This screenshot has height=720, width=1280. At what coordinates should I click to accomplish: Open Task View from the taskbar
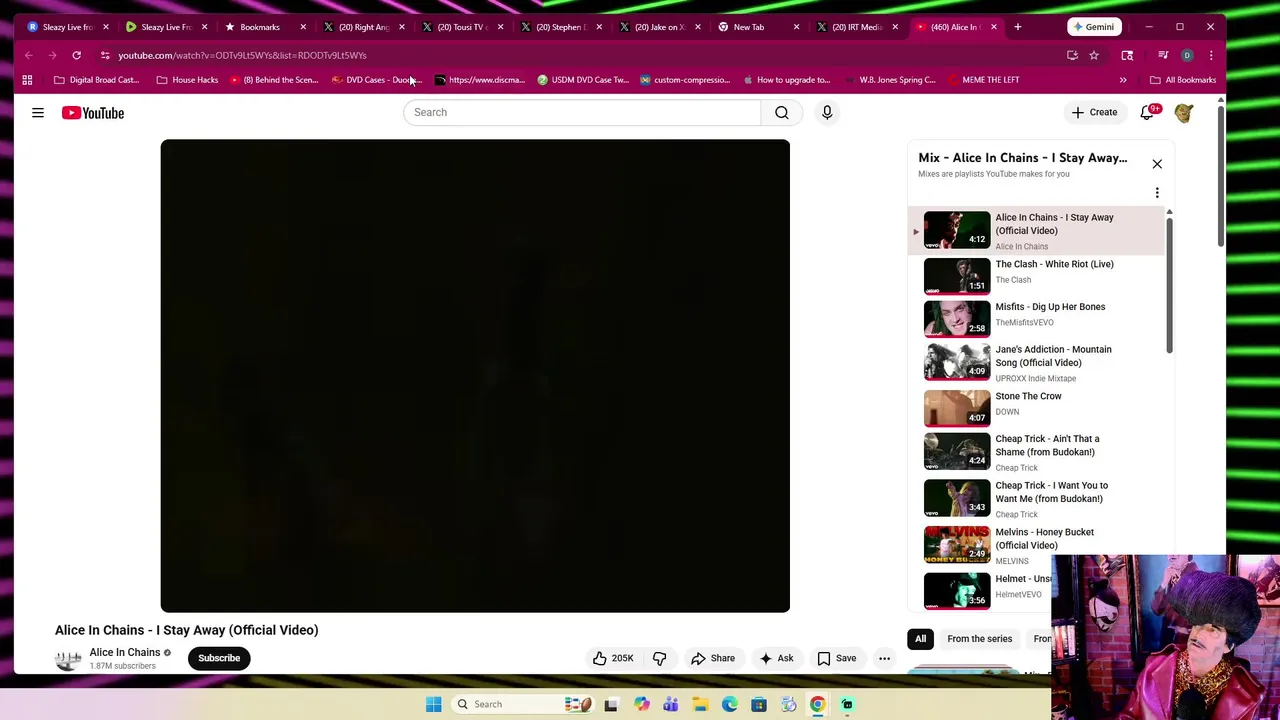[611, 704]
